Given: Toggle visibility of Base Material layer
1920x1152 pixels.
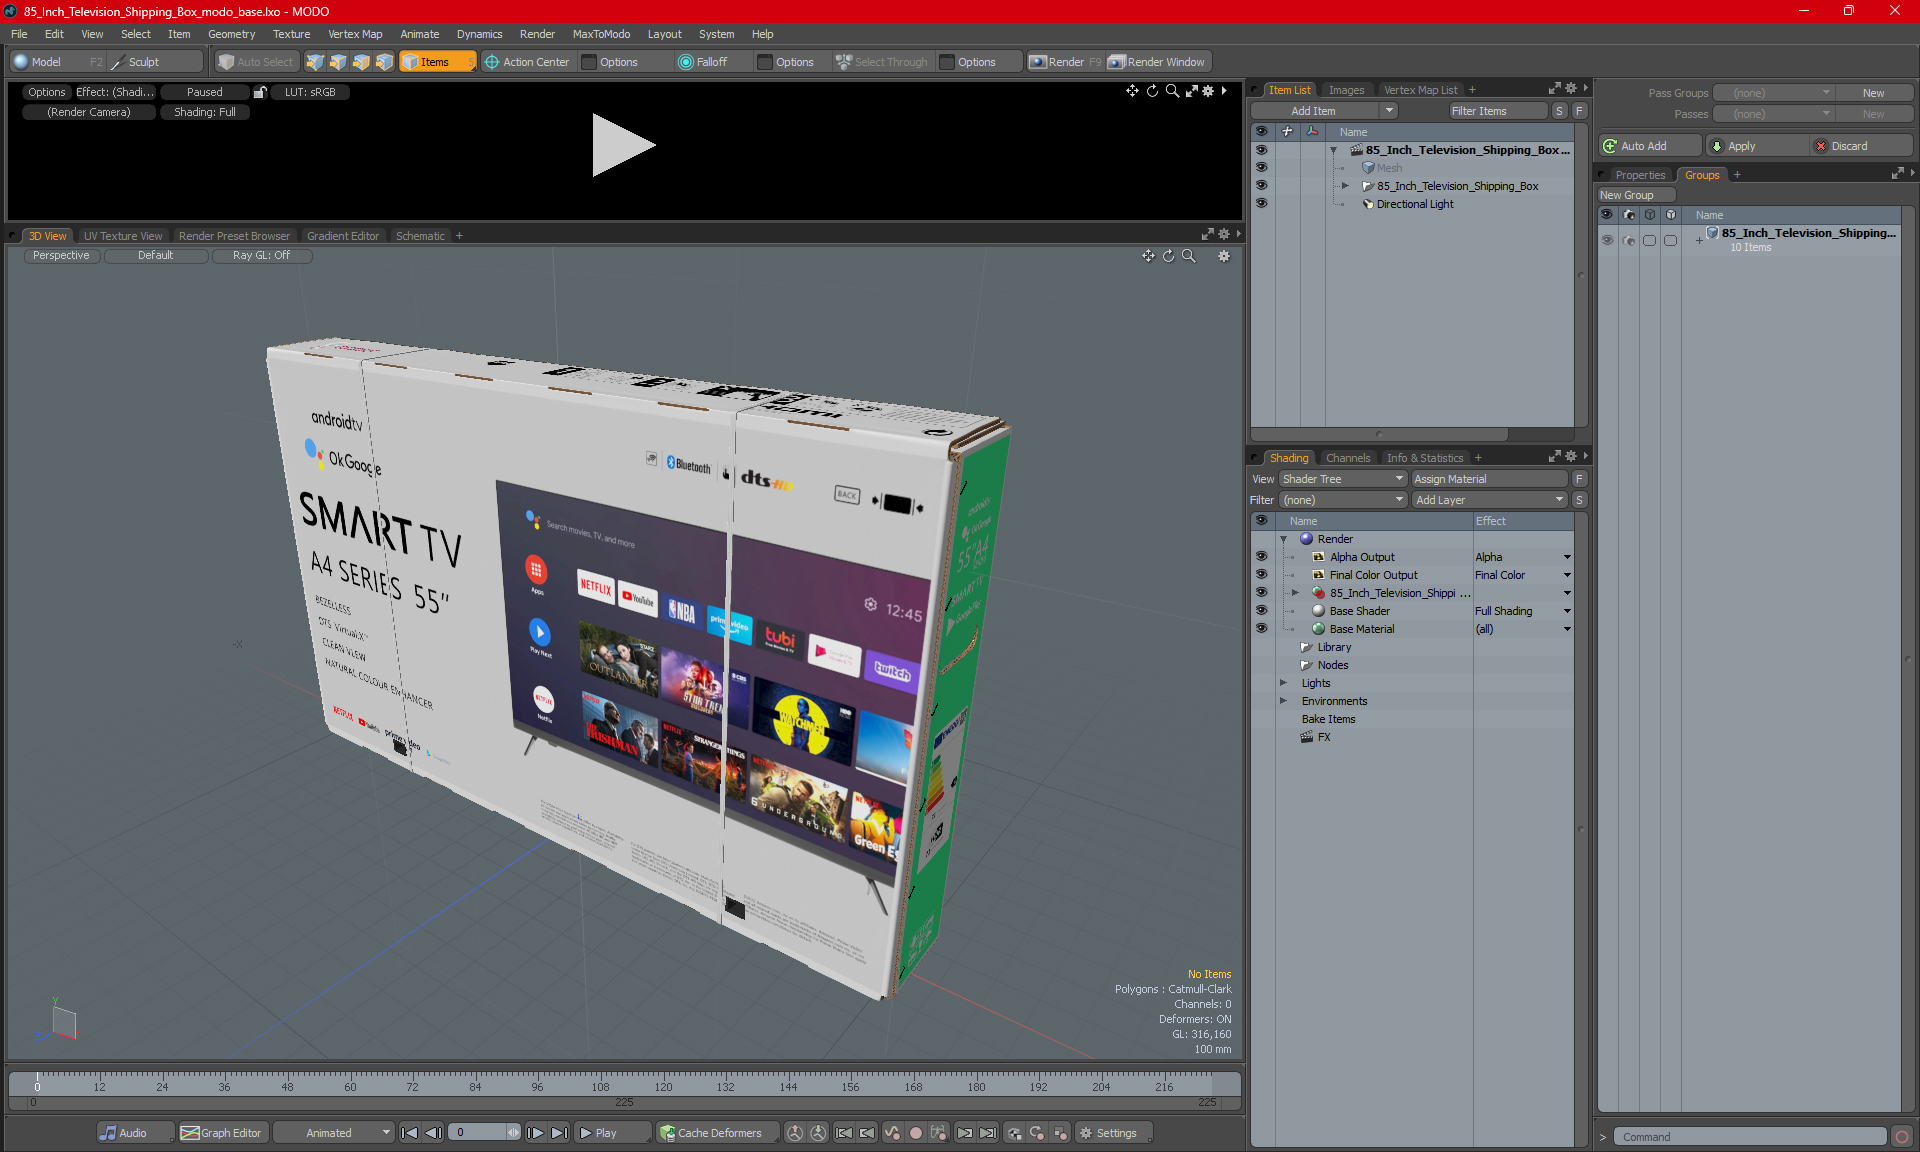Looking at the screenshot, I should [x=1261, y=628].
